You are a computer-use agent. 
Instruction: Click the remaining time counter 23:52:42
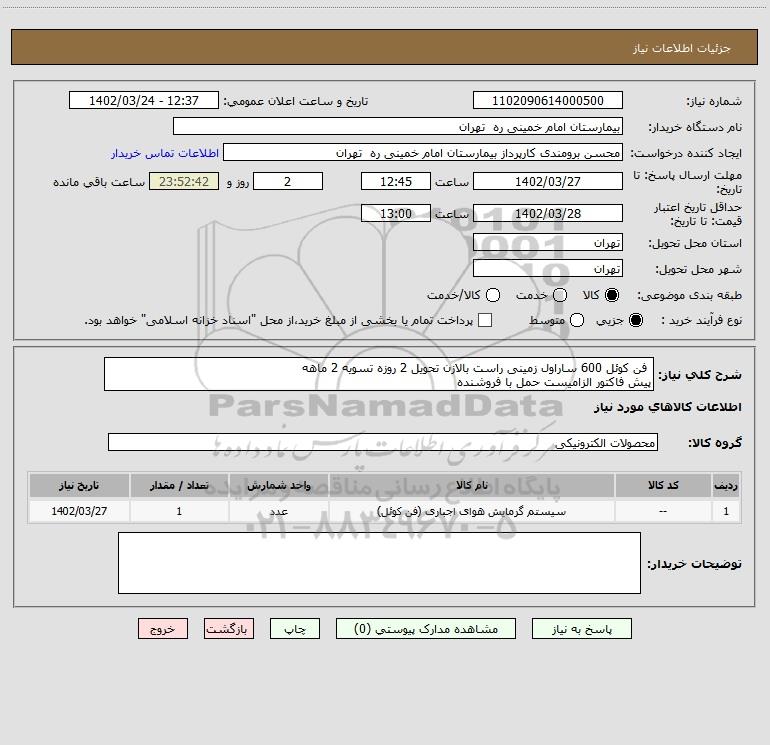184,181
